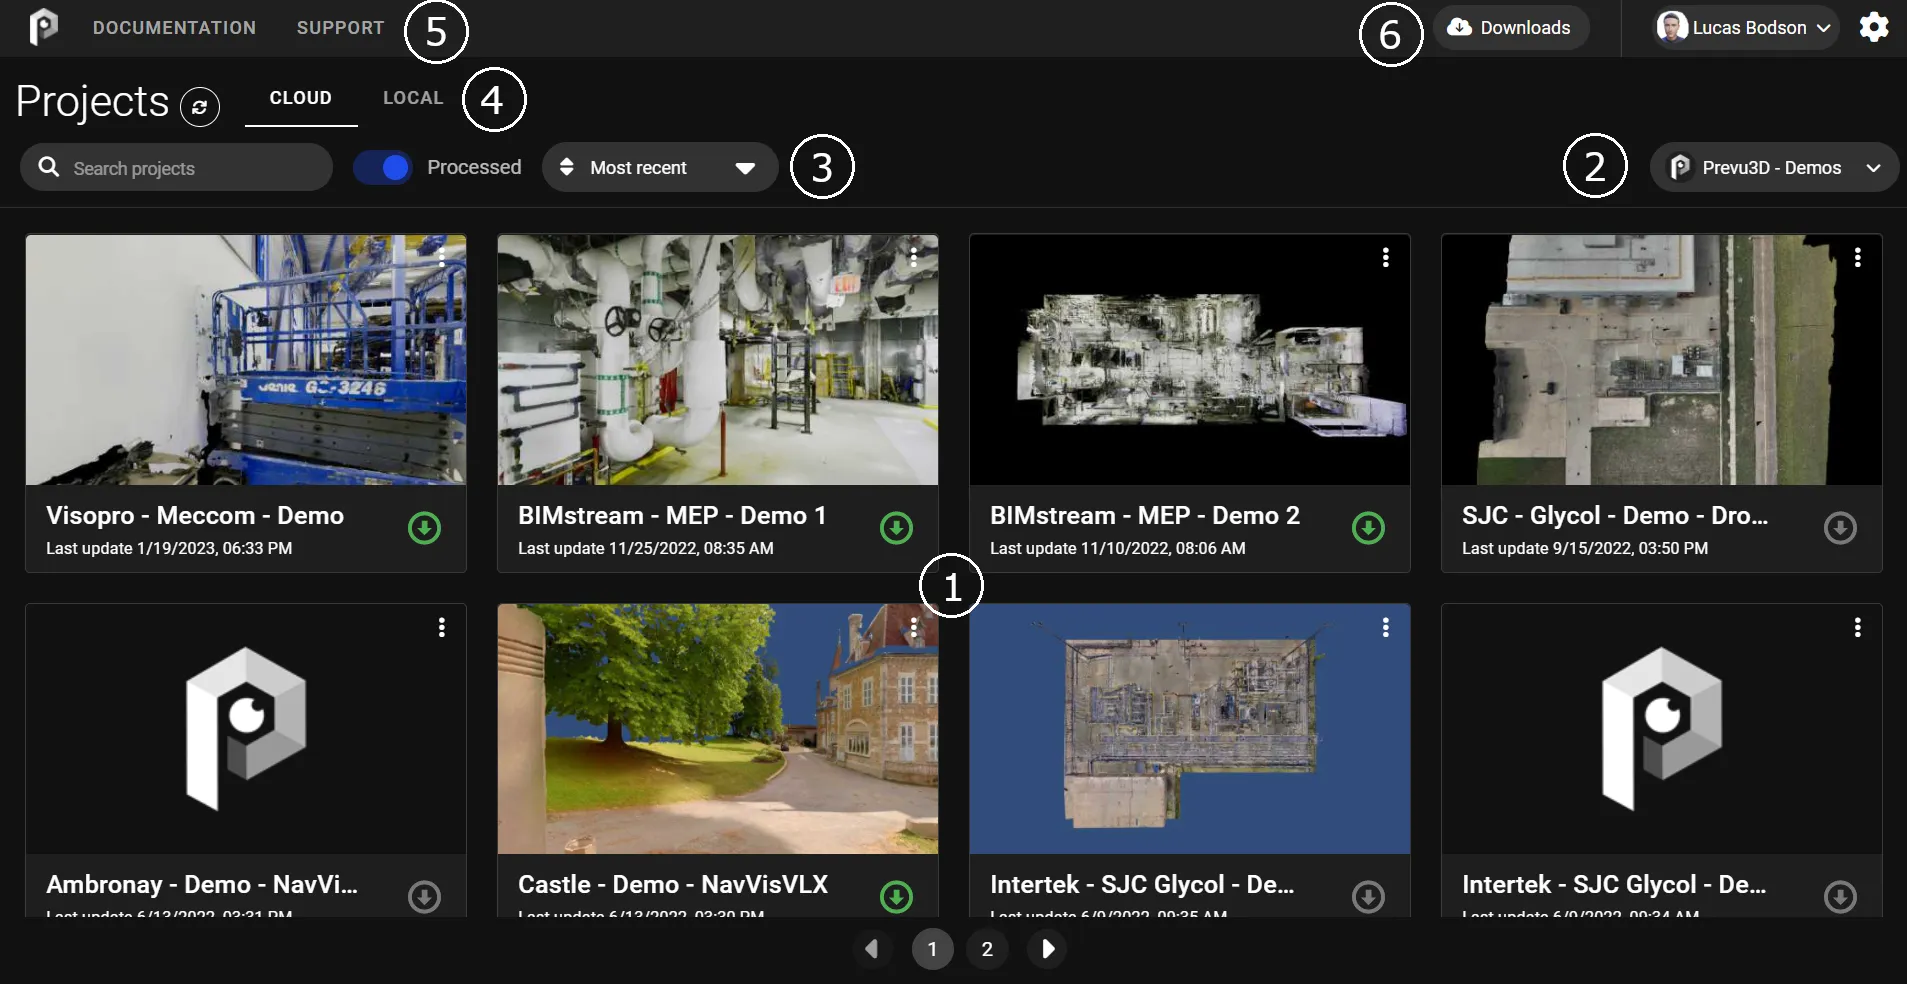Open more options for Visopro - Meccom - Demo
Viewport: 1907px width, 985px height.
[x=442, y=258]
